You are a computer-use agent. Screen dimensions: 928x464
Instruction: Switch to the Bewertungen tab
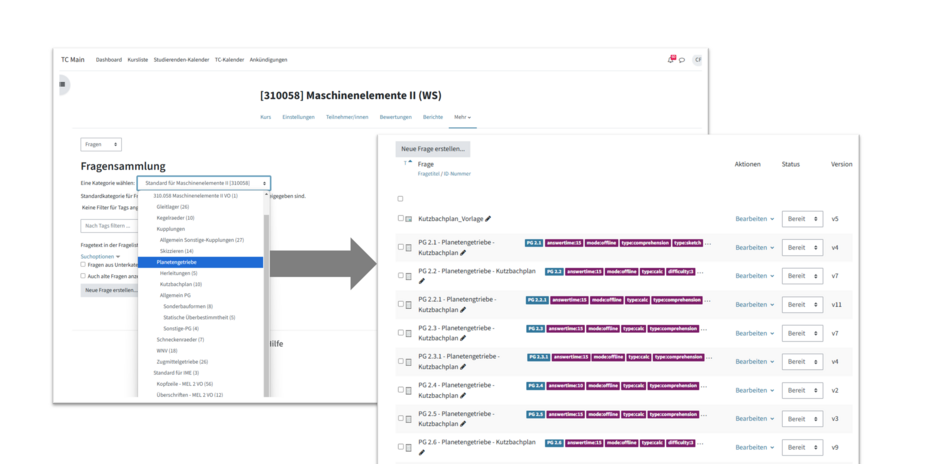tap(395, 117)
